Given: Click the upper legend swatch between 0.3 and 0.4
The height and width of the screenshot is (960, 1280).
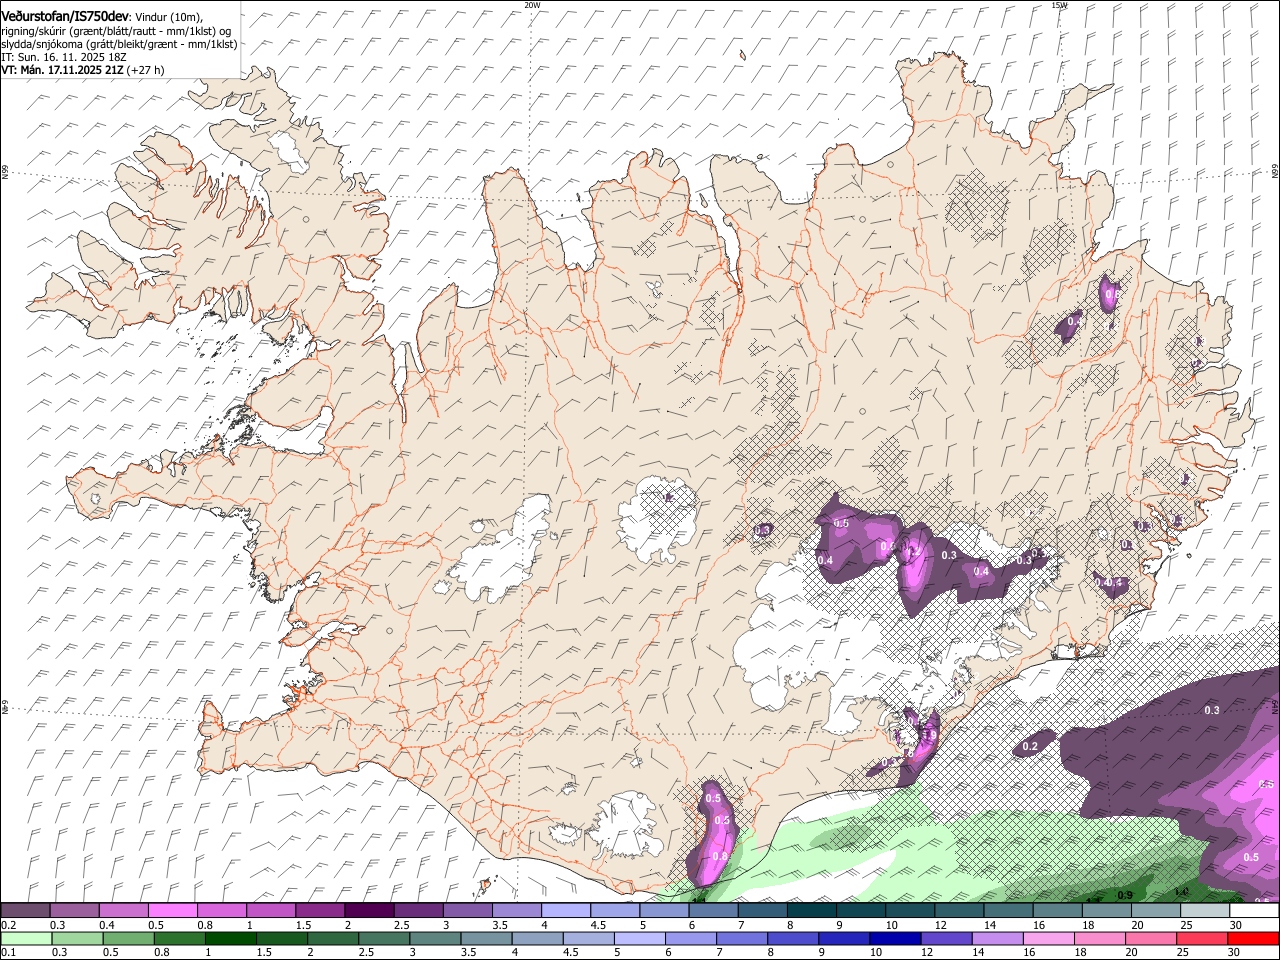Looking at the screenshot, I should tap(74, 911).
